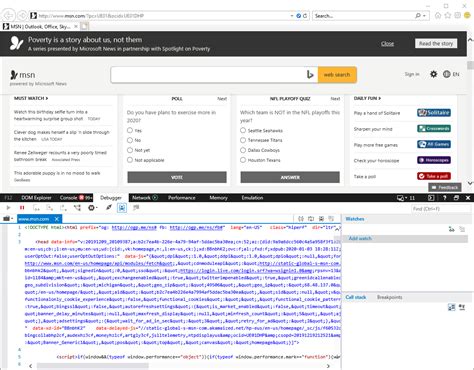
Task: Click the Bing logo in MSN search box
Action: point(310,75)
